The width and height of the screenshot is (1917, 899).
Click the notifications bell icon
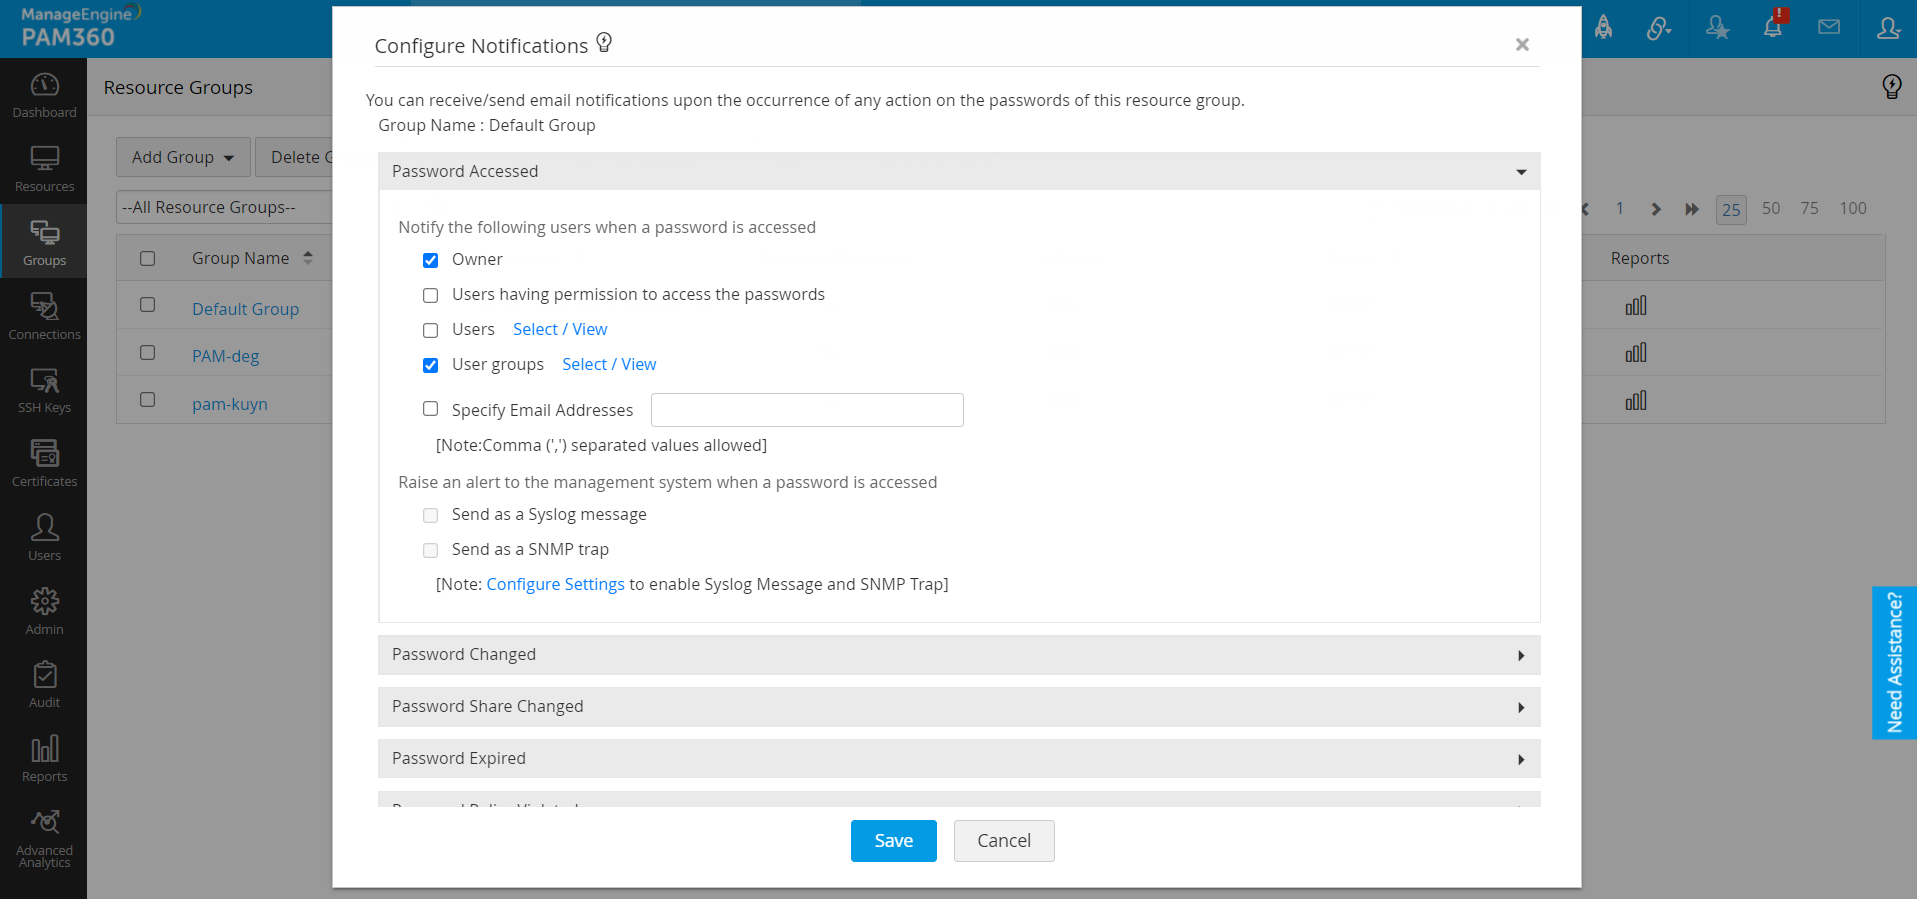tap(1772, 28)
